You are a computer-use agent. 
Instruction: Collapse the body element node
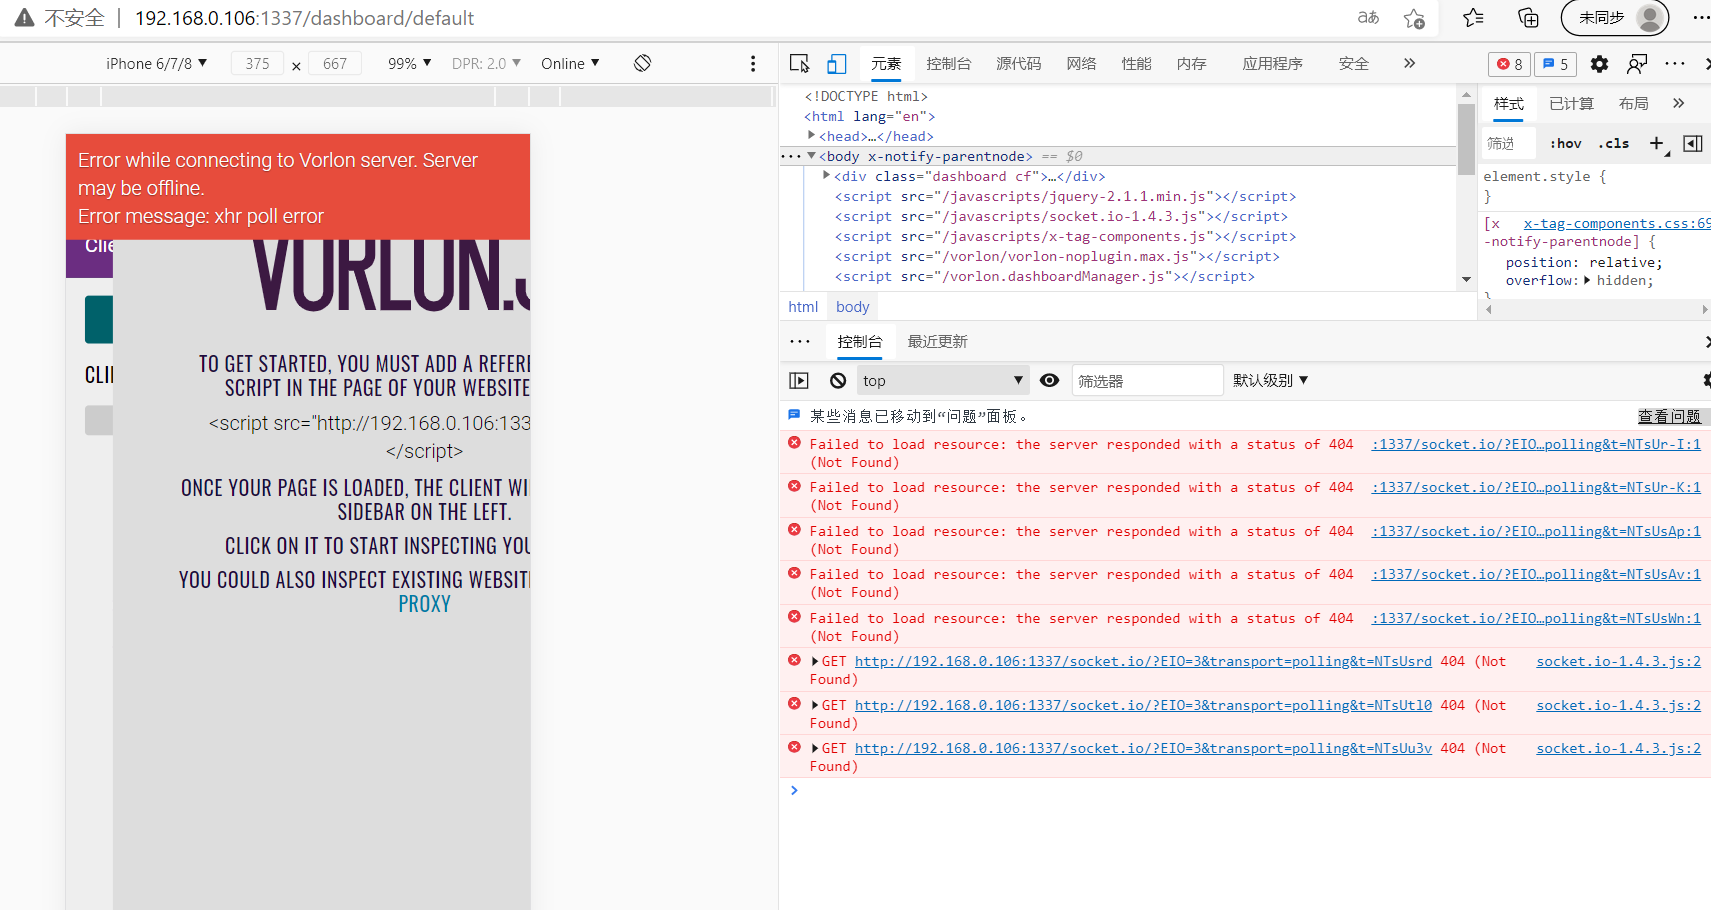811,156
